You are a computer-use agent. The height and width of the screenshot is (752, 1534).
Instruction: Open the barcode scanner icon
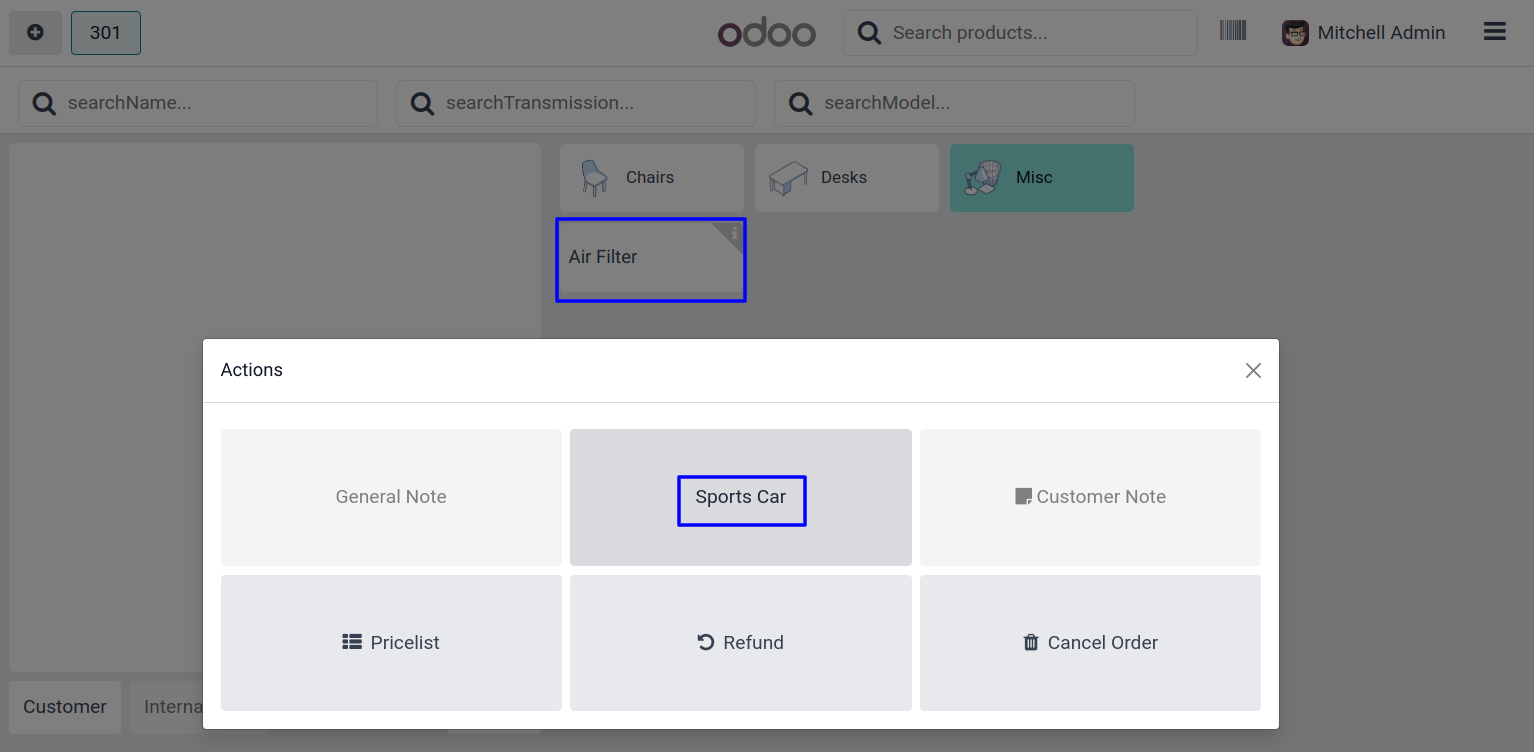[x=1233, y=31]
